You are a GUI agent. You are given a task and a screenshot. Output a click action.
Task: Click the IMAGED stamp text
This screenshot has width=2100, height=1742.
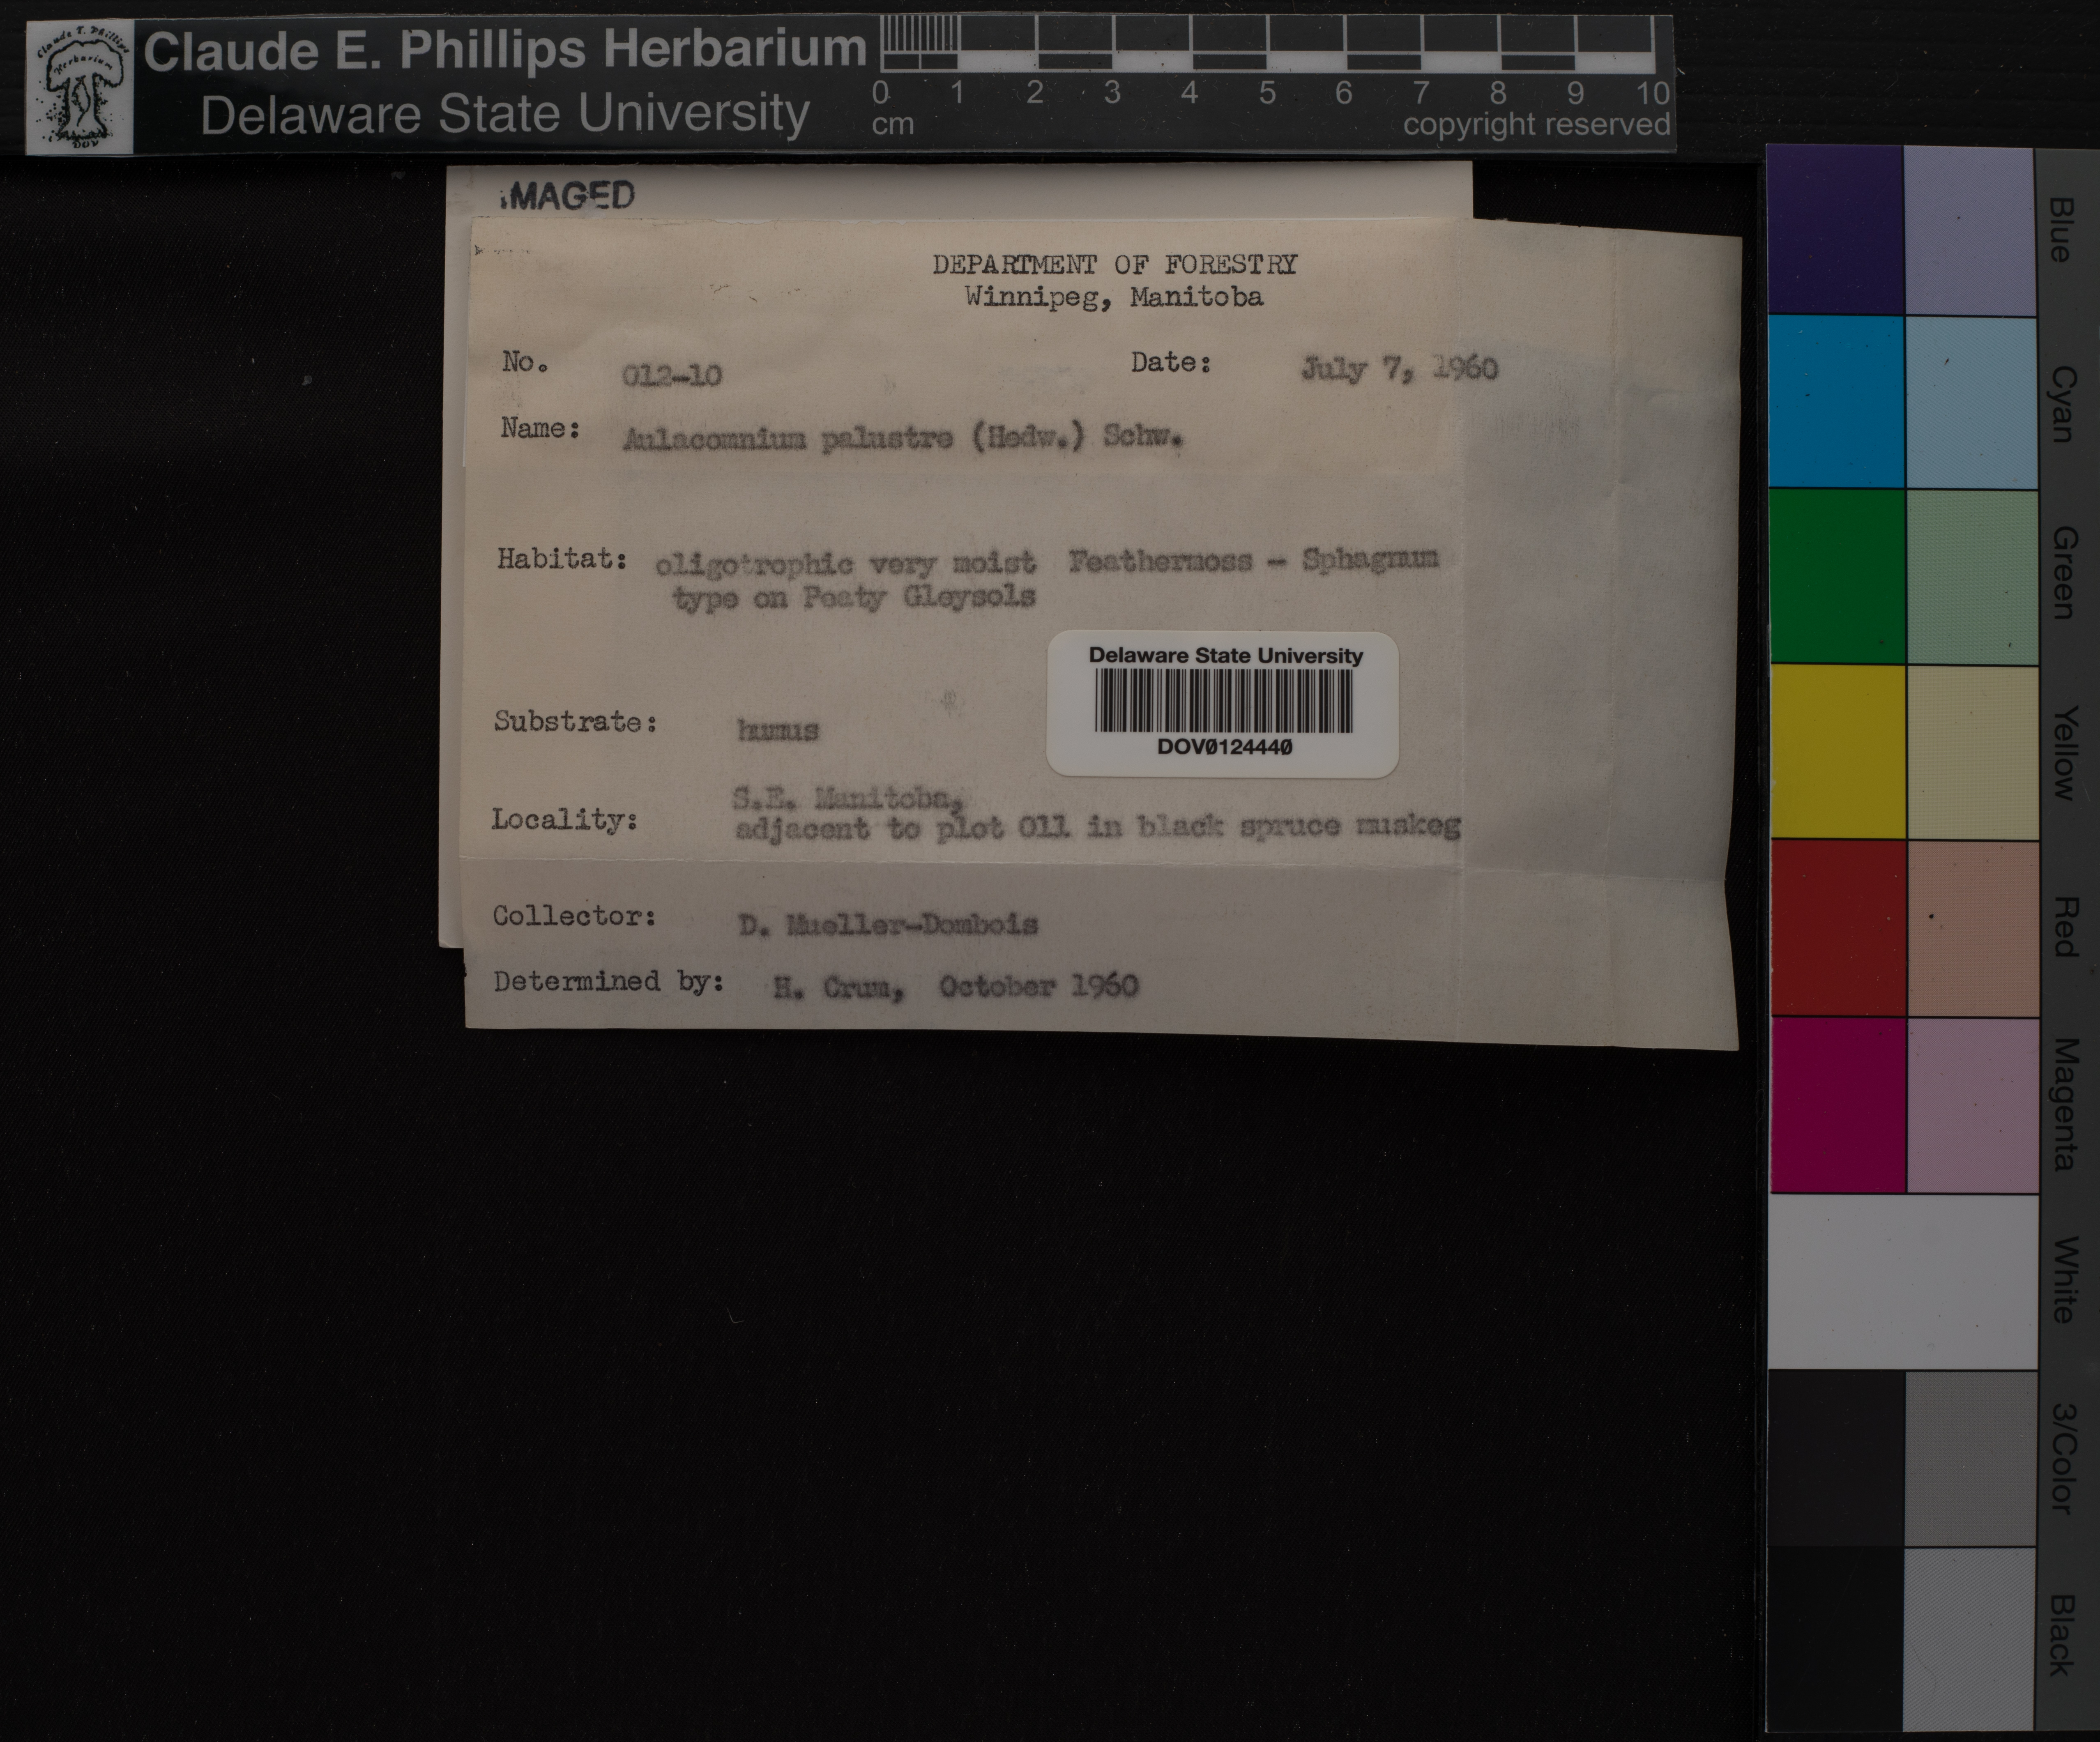(x=567, y=195)
